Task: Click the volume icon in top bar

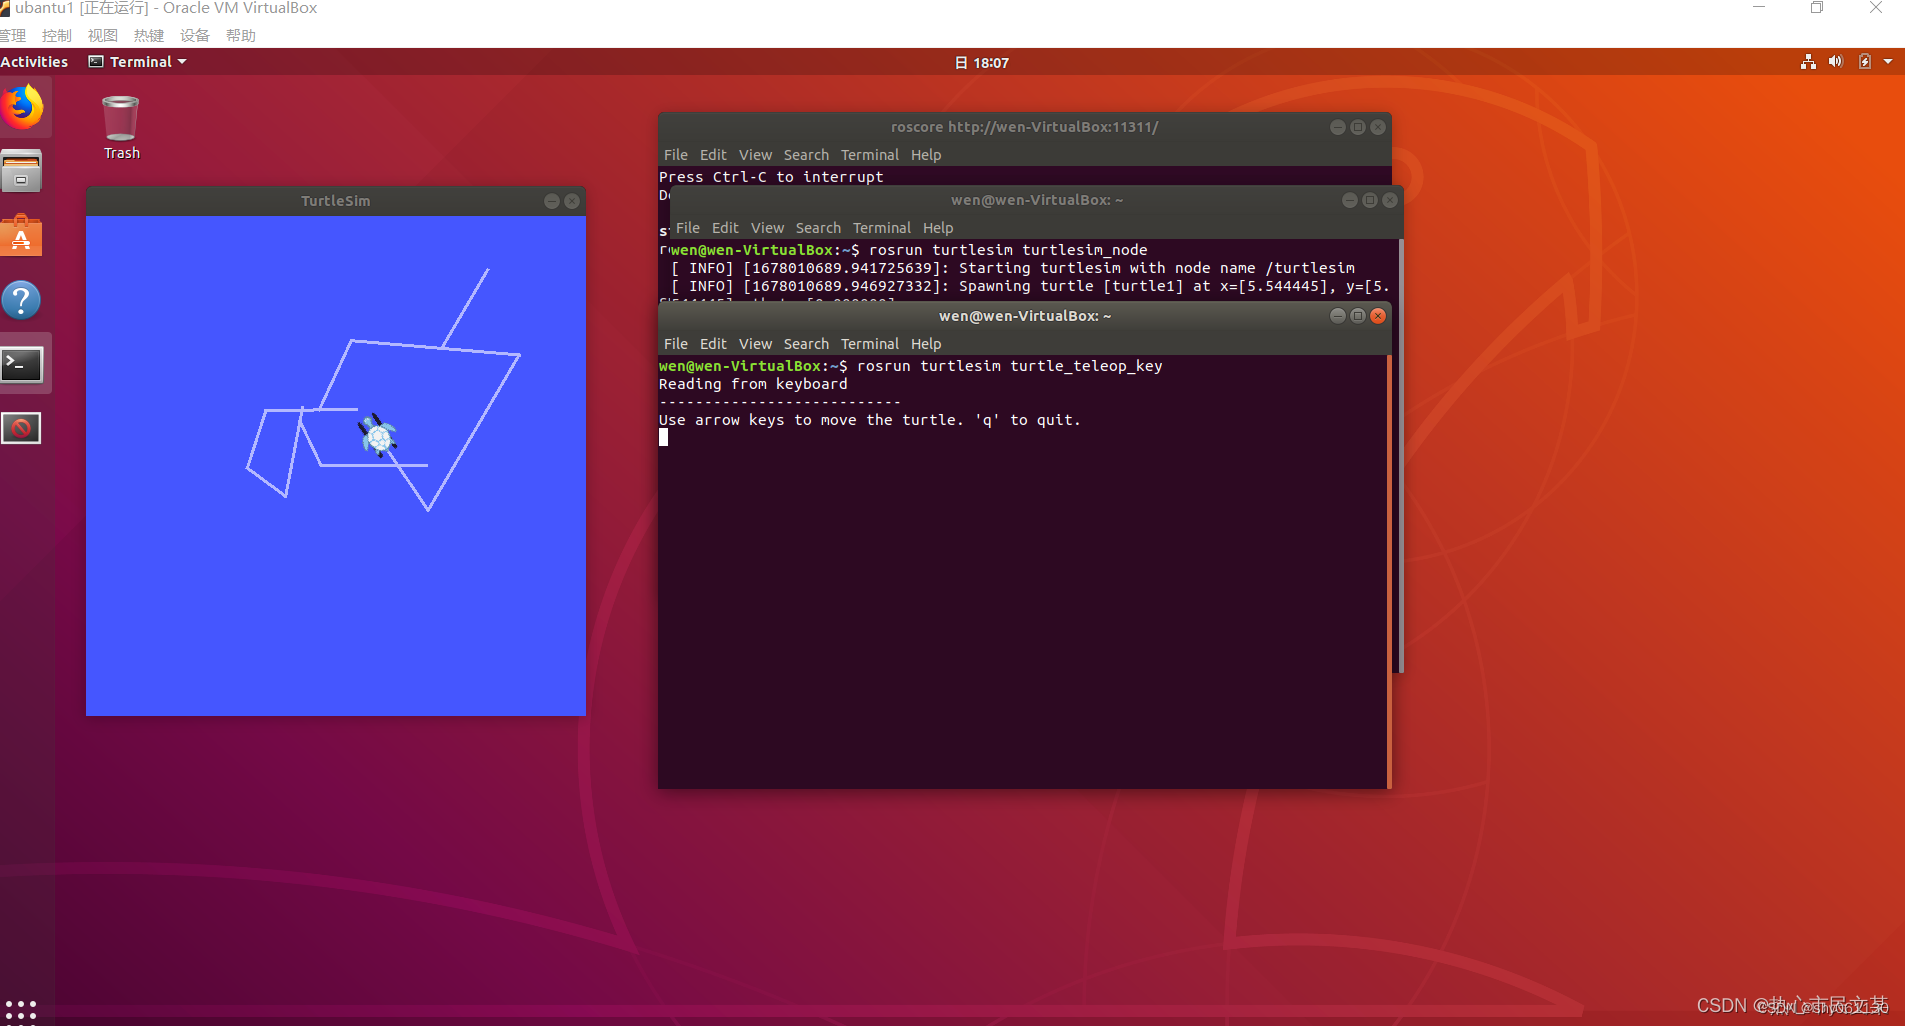Action: [1835, 62]
